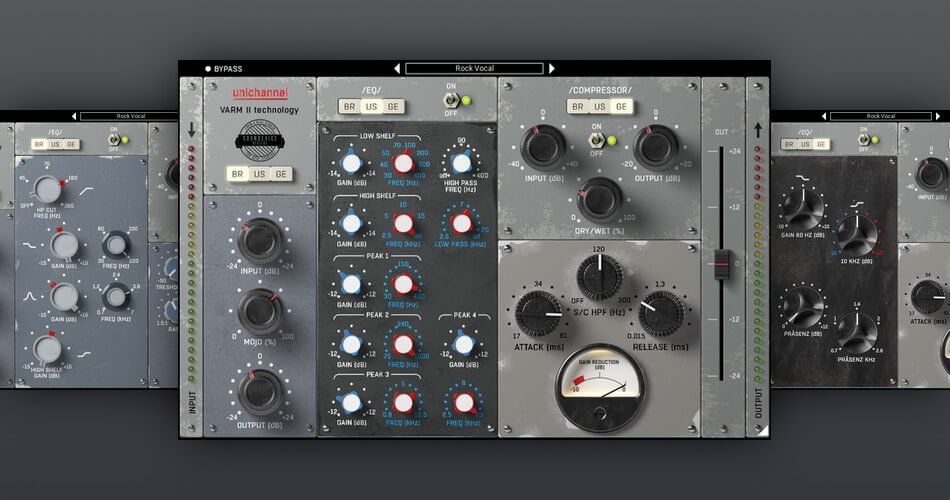The width and height of the screenshot is (950, 500).
Task: Open the Rock Vocal preset field in main window
Action: click(474, 68)
